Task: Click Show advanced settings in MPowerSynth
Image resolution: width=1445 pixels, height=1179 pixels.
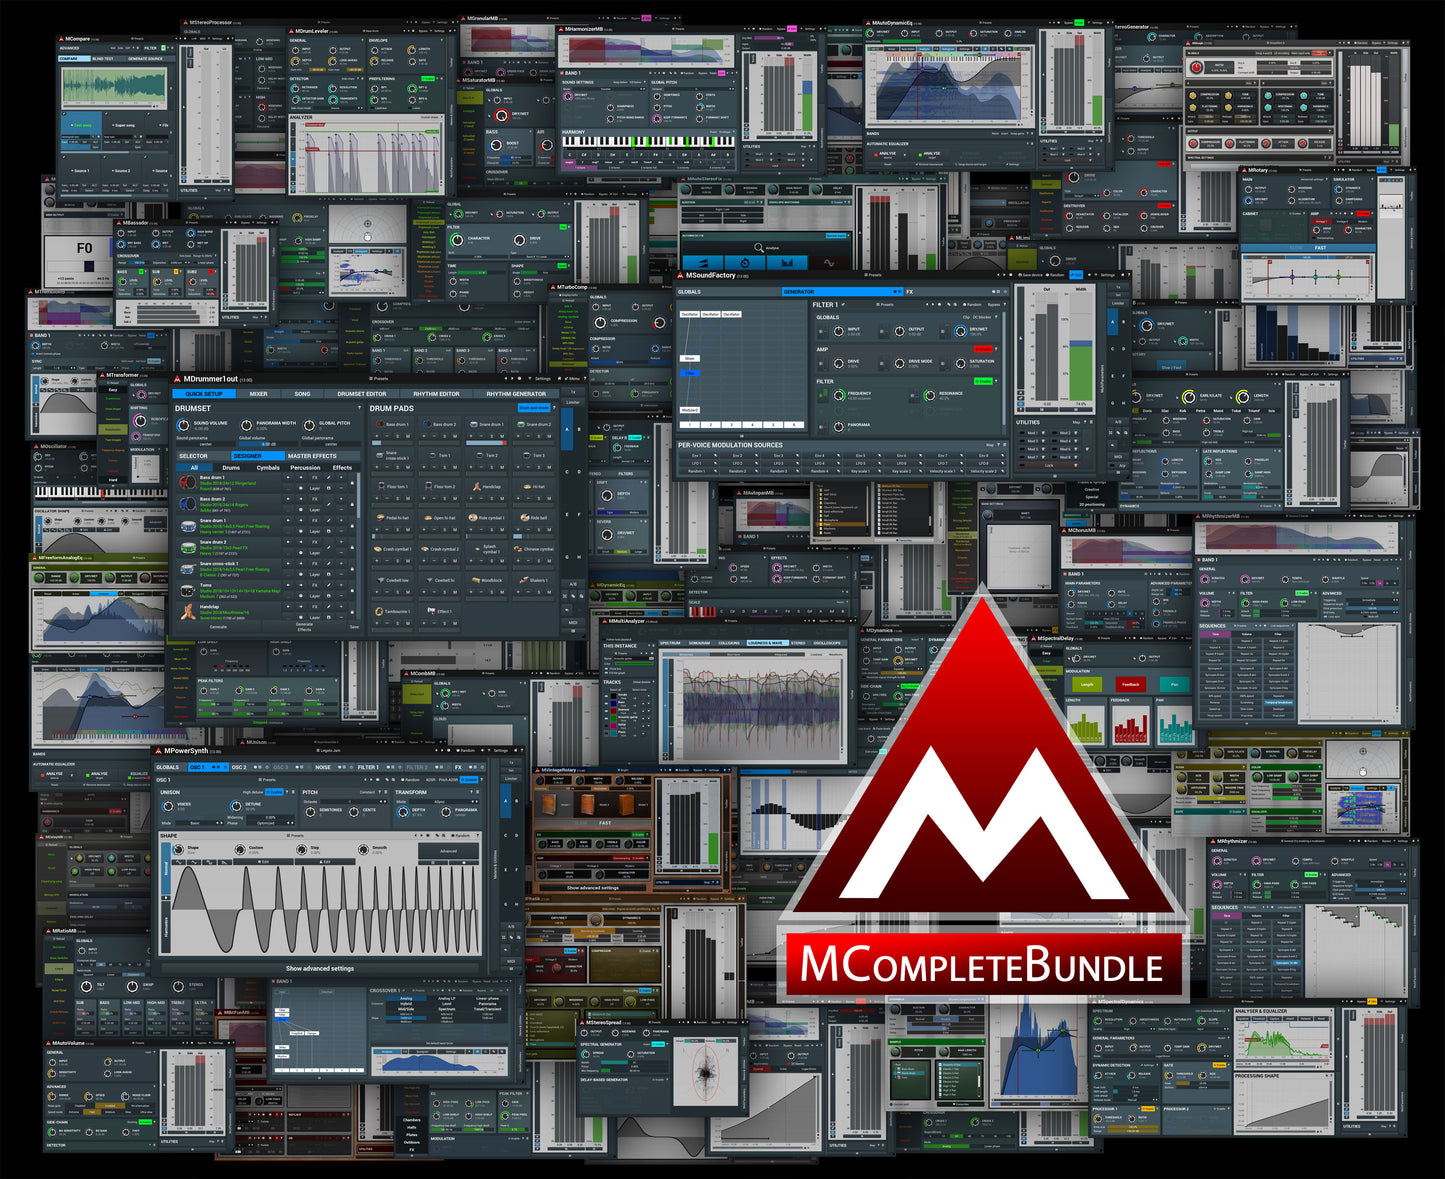Action: [x=319, y=968]
